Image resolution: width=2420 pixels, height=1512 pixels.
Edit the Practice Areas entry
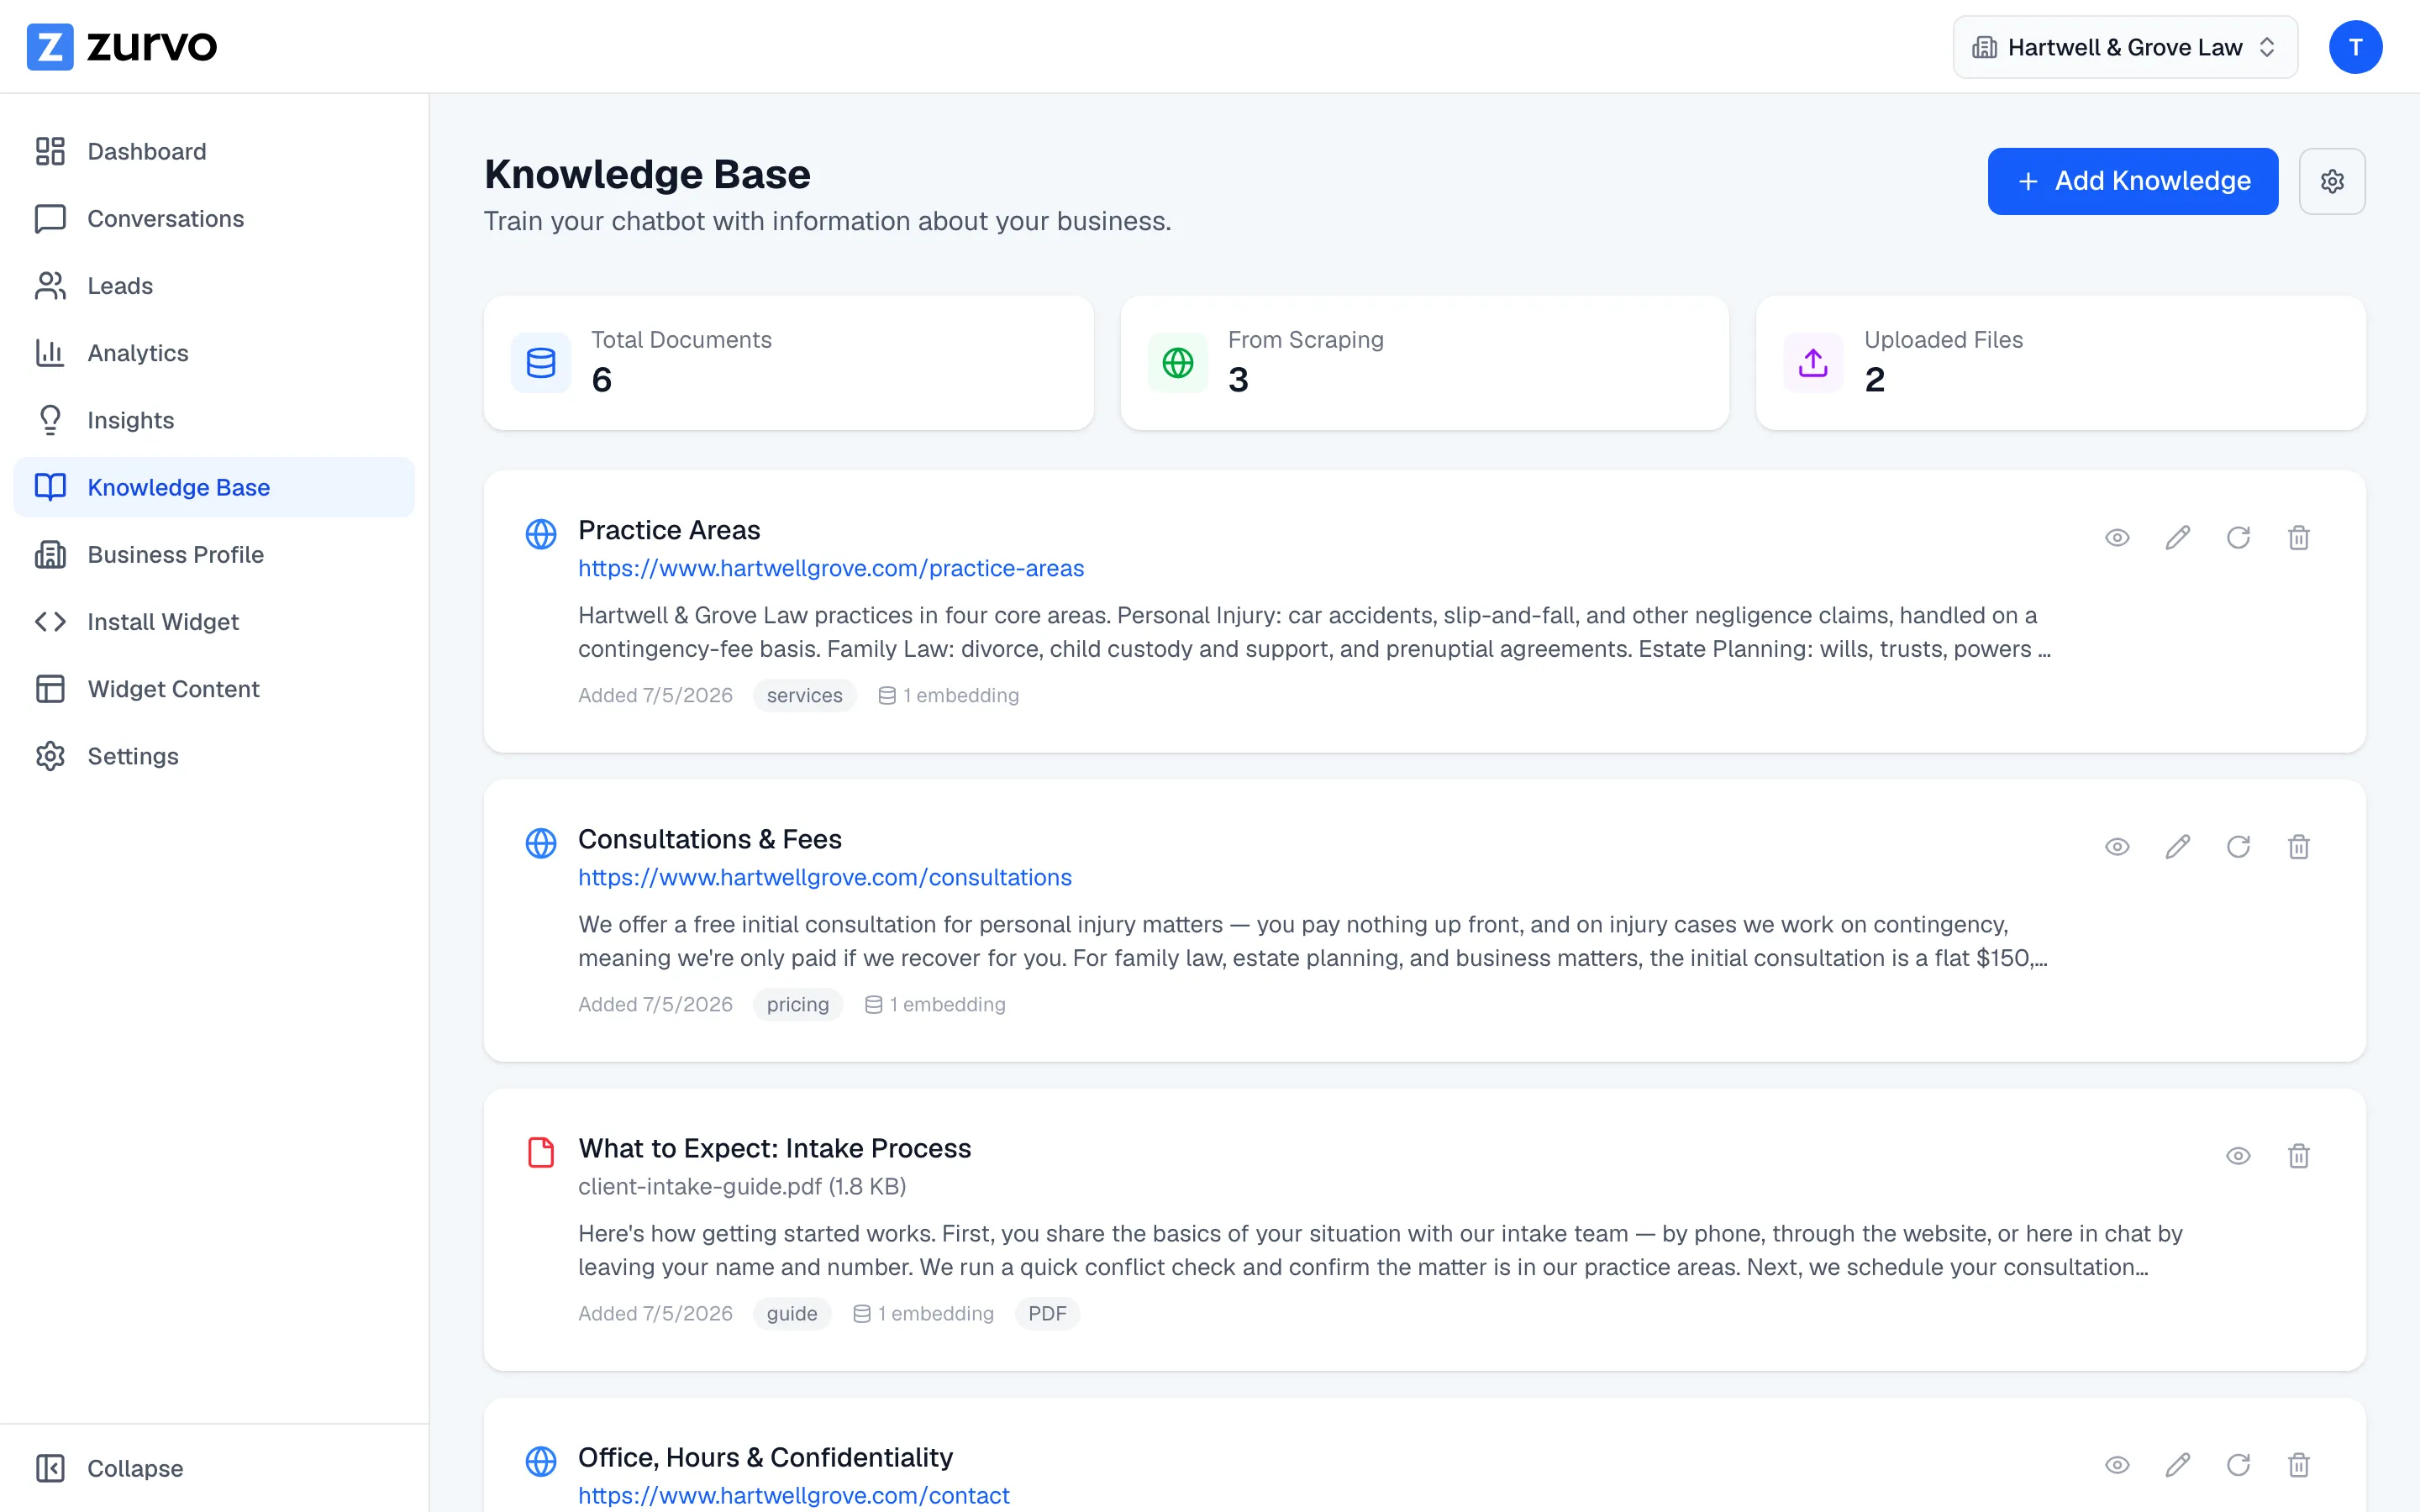click(2178, 538)
